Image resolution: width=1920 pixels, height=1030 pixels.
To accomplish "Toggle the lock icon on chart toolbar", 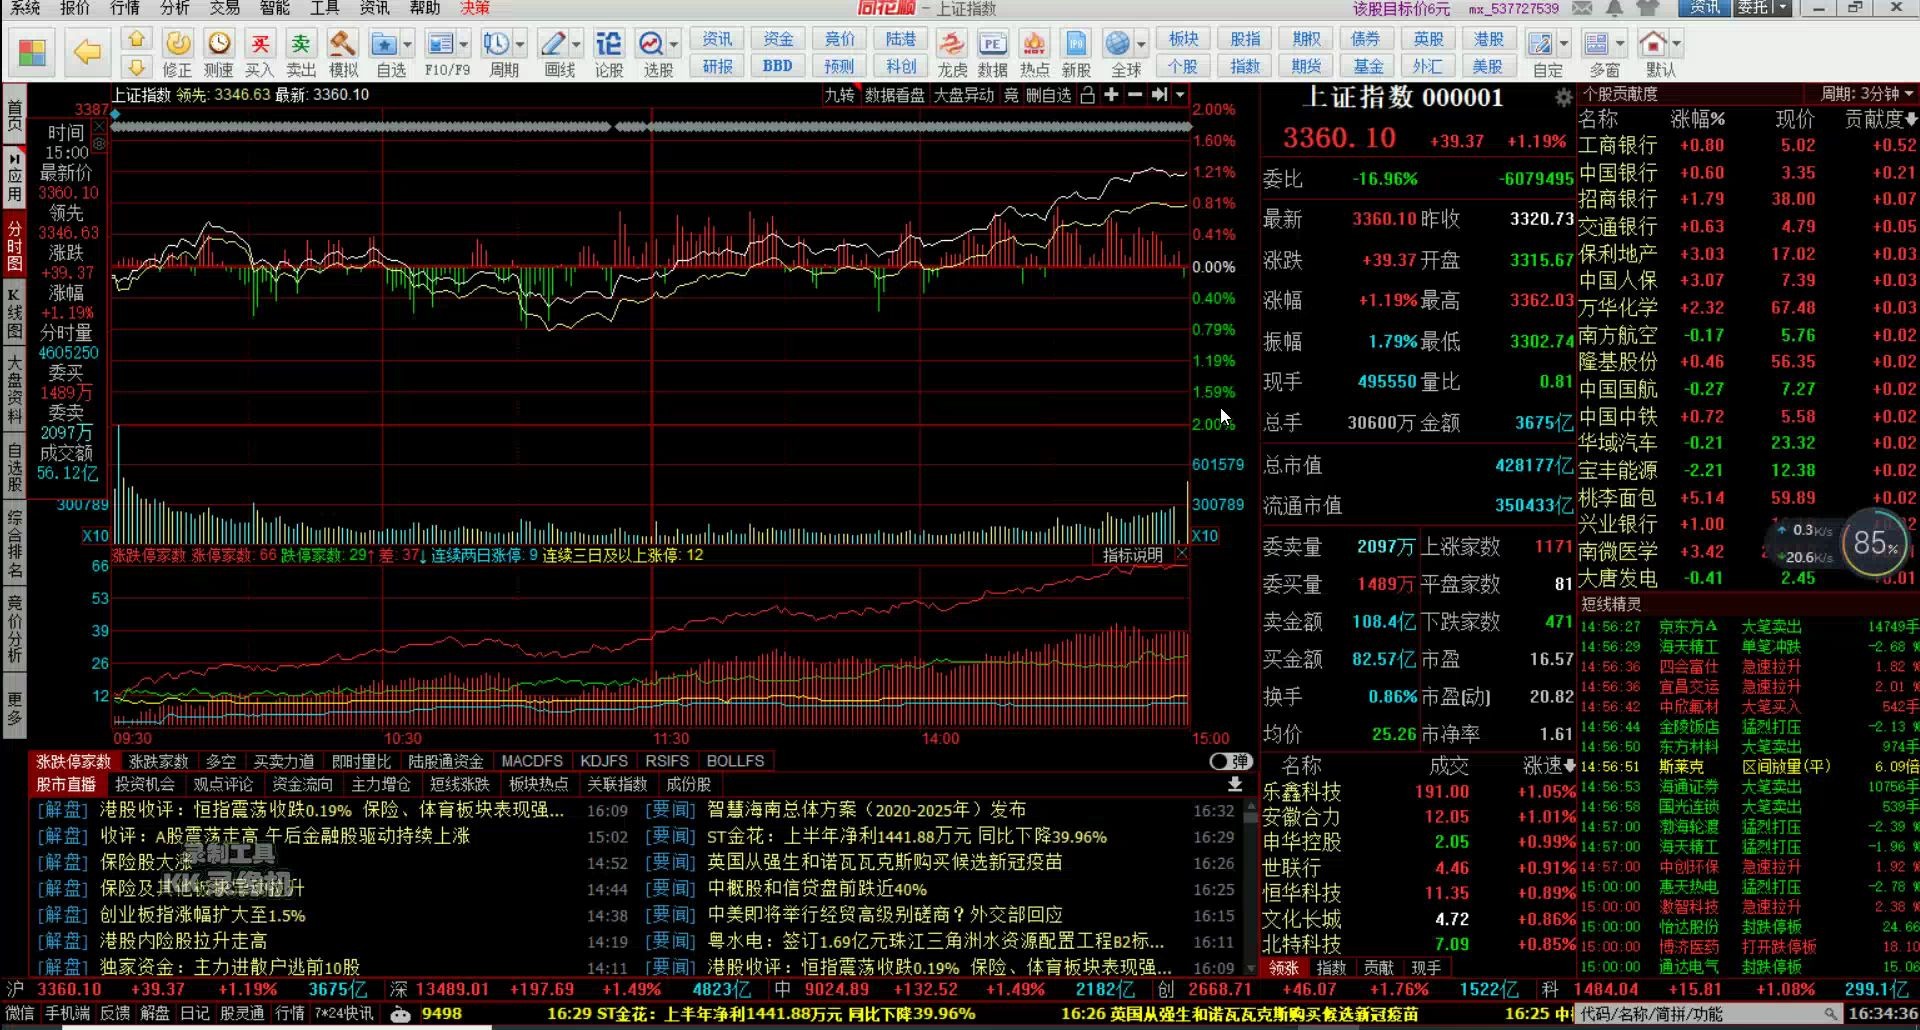I will (1087, 94).
